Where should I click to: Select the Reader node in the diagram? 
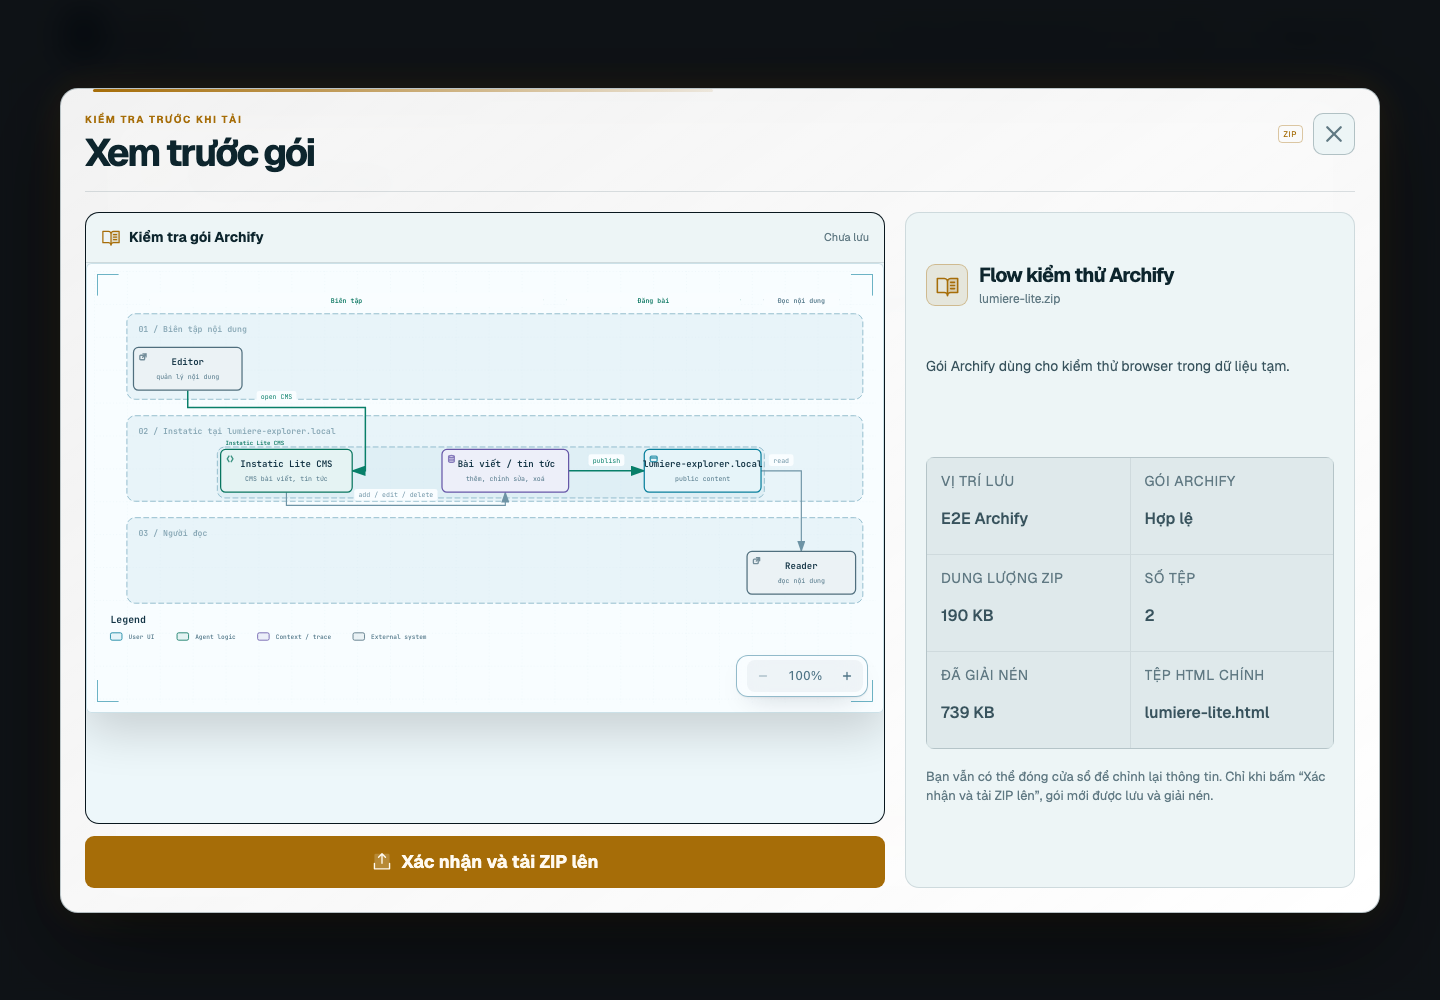tap(801, 573)
